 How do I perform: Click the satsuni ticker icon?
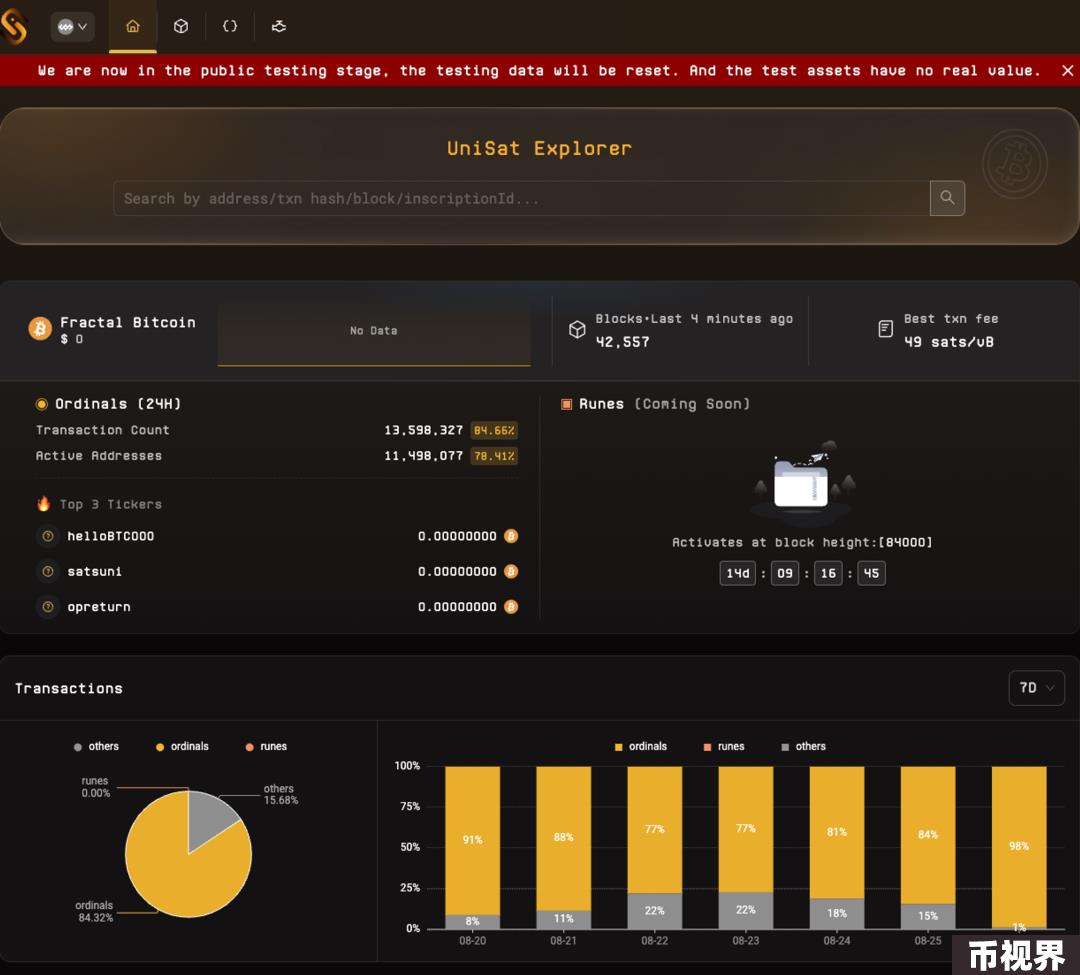48,572
